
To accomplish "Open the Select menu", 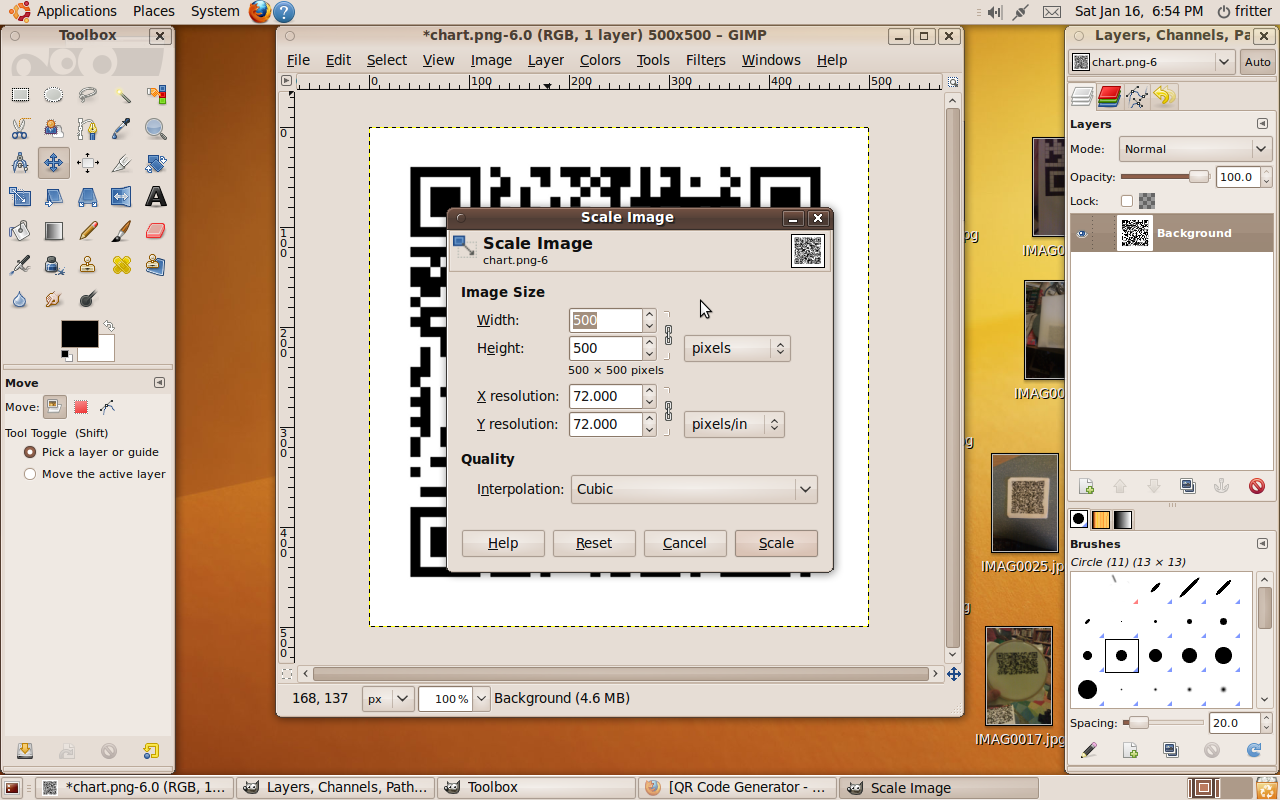I will coord(386,60).
